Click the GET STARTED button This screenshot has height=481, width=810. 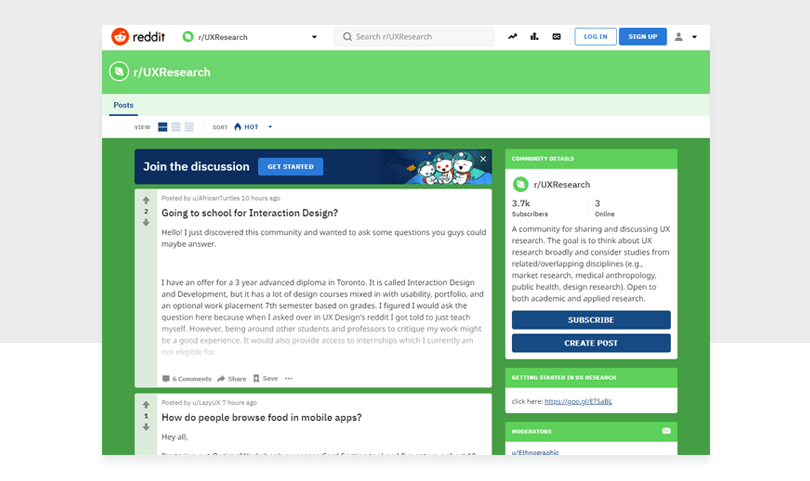click(290, 166)
